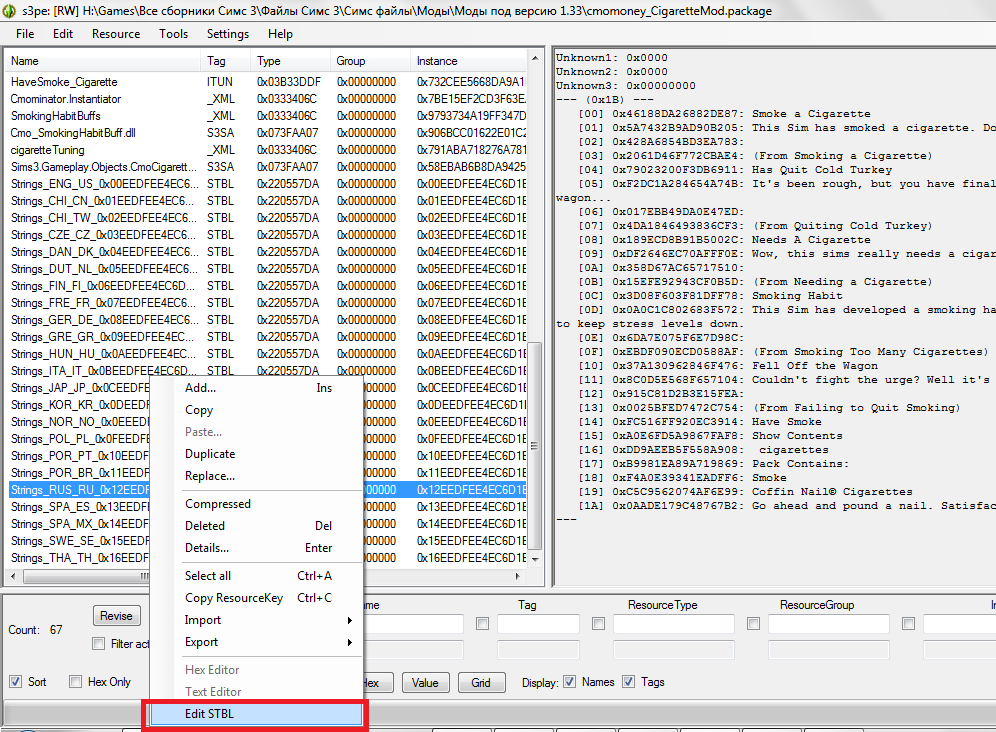Screen dimensions: 996x732
Task: Choose Duplicate from the context menu
Action: tap(210, 454)
